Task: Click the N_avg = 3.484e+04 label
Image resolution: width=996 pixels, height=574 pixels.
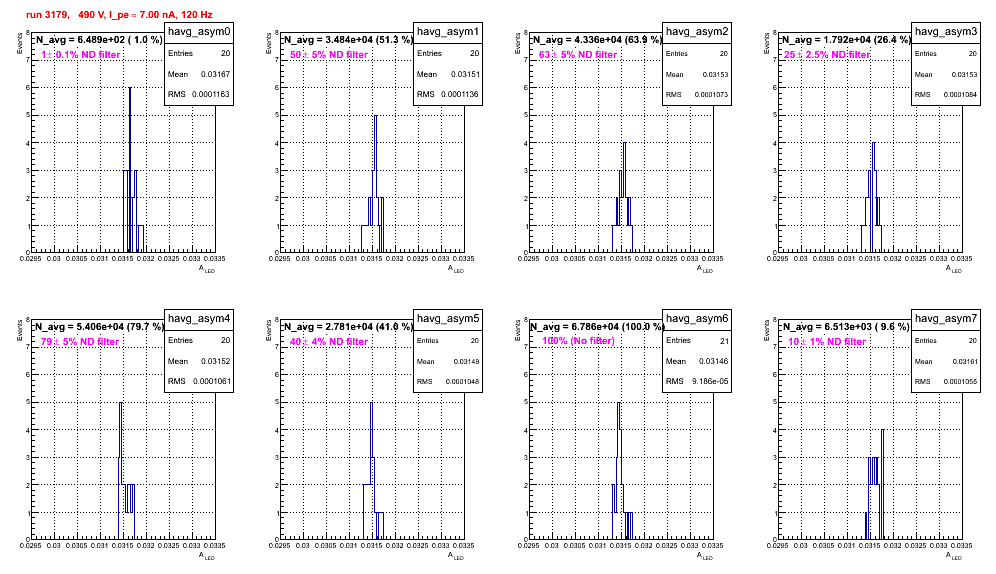Action: click(348, 39)
